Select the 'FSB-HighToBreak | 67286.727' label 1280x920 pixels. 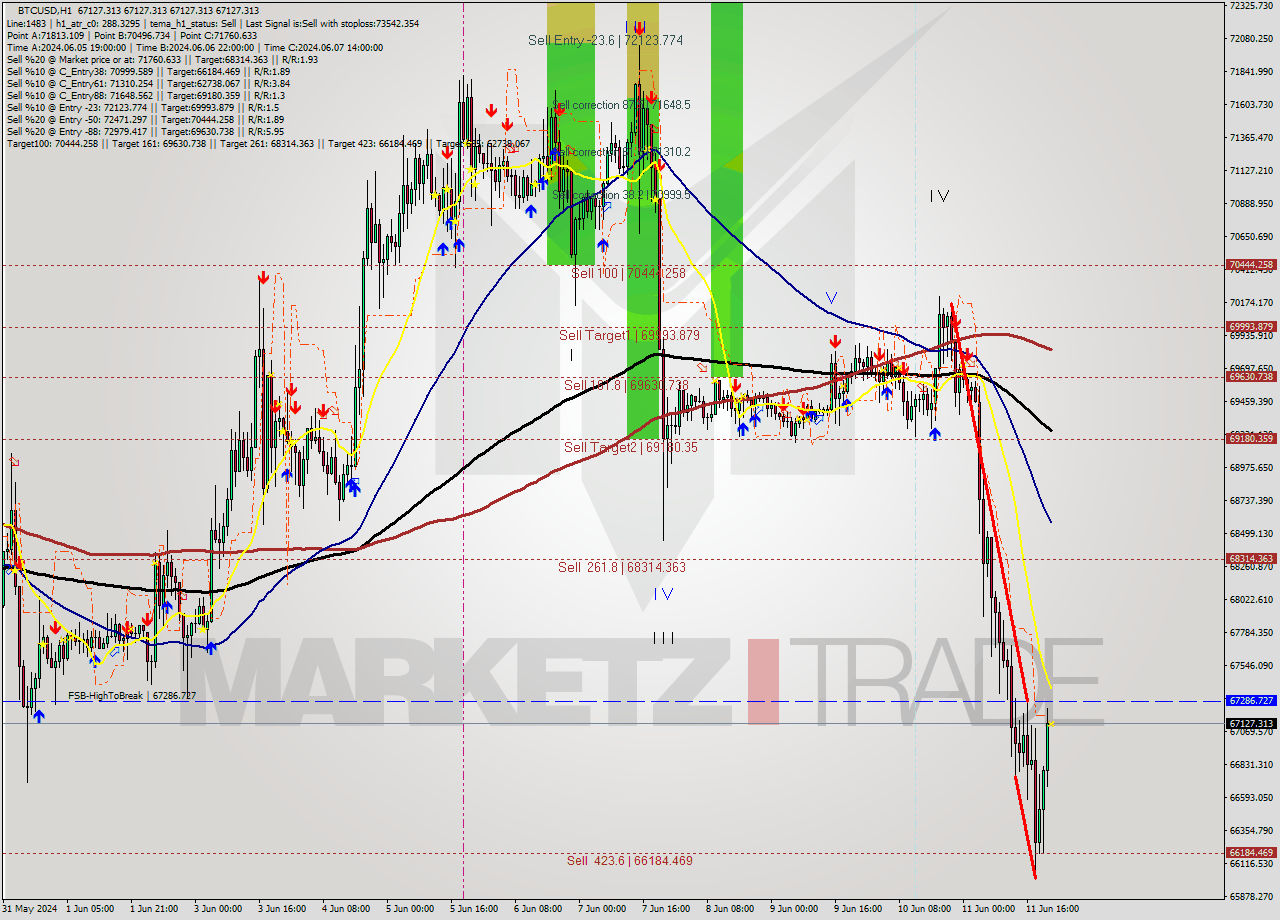132,695
